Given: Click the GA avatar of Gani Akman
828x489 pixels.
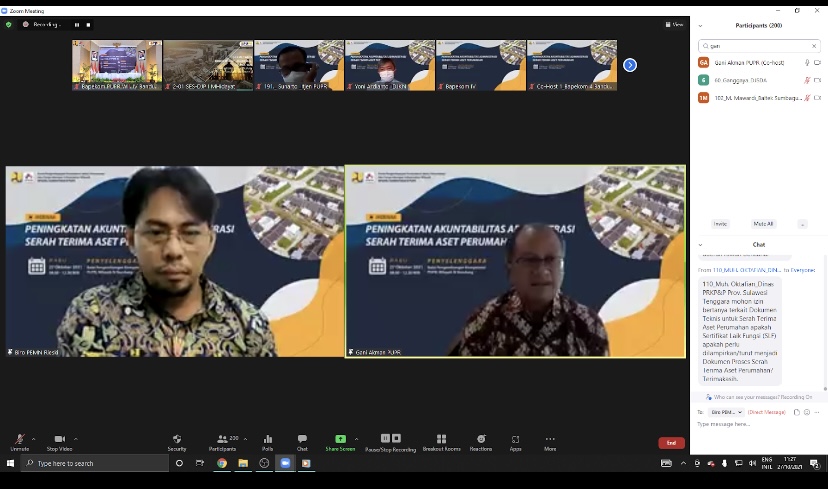Looking at the screenshot, I should tap(703, 62).
